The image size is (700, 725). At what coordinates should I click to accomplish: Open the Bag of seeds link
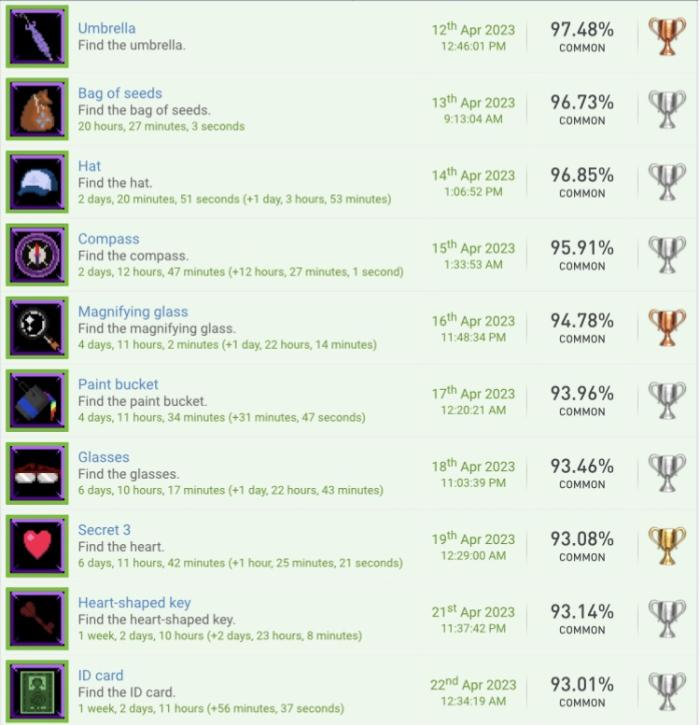[119, 93]
